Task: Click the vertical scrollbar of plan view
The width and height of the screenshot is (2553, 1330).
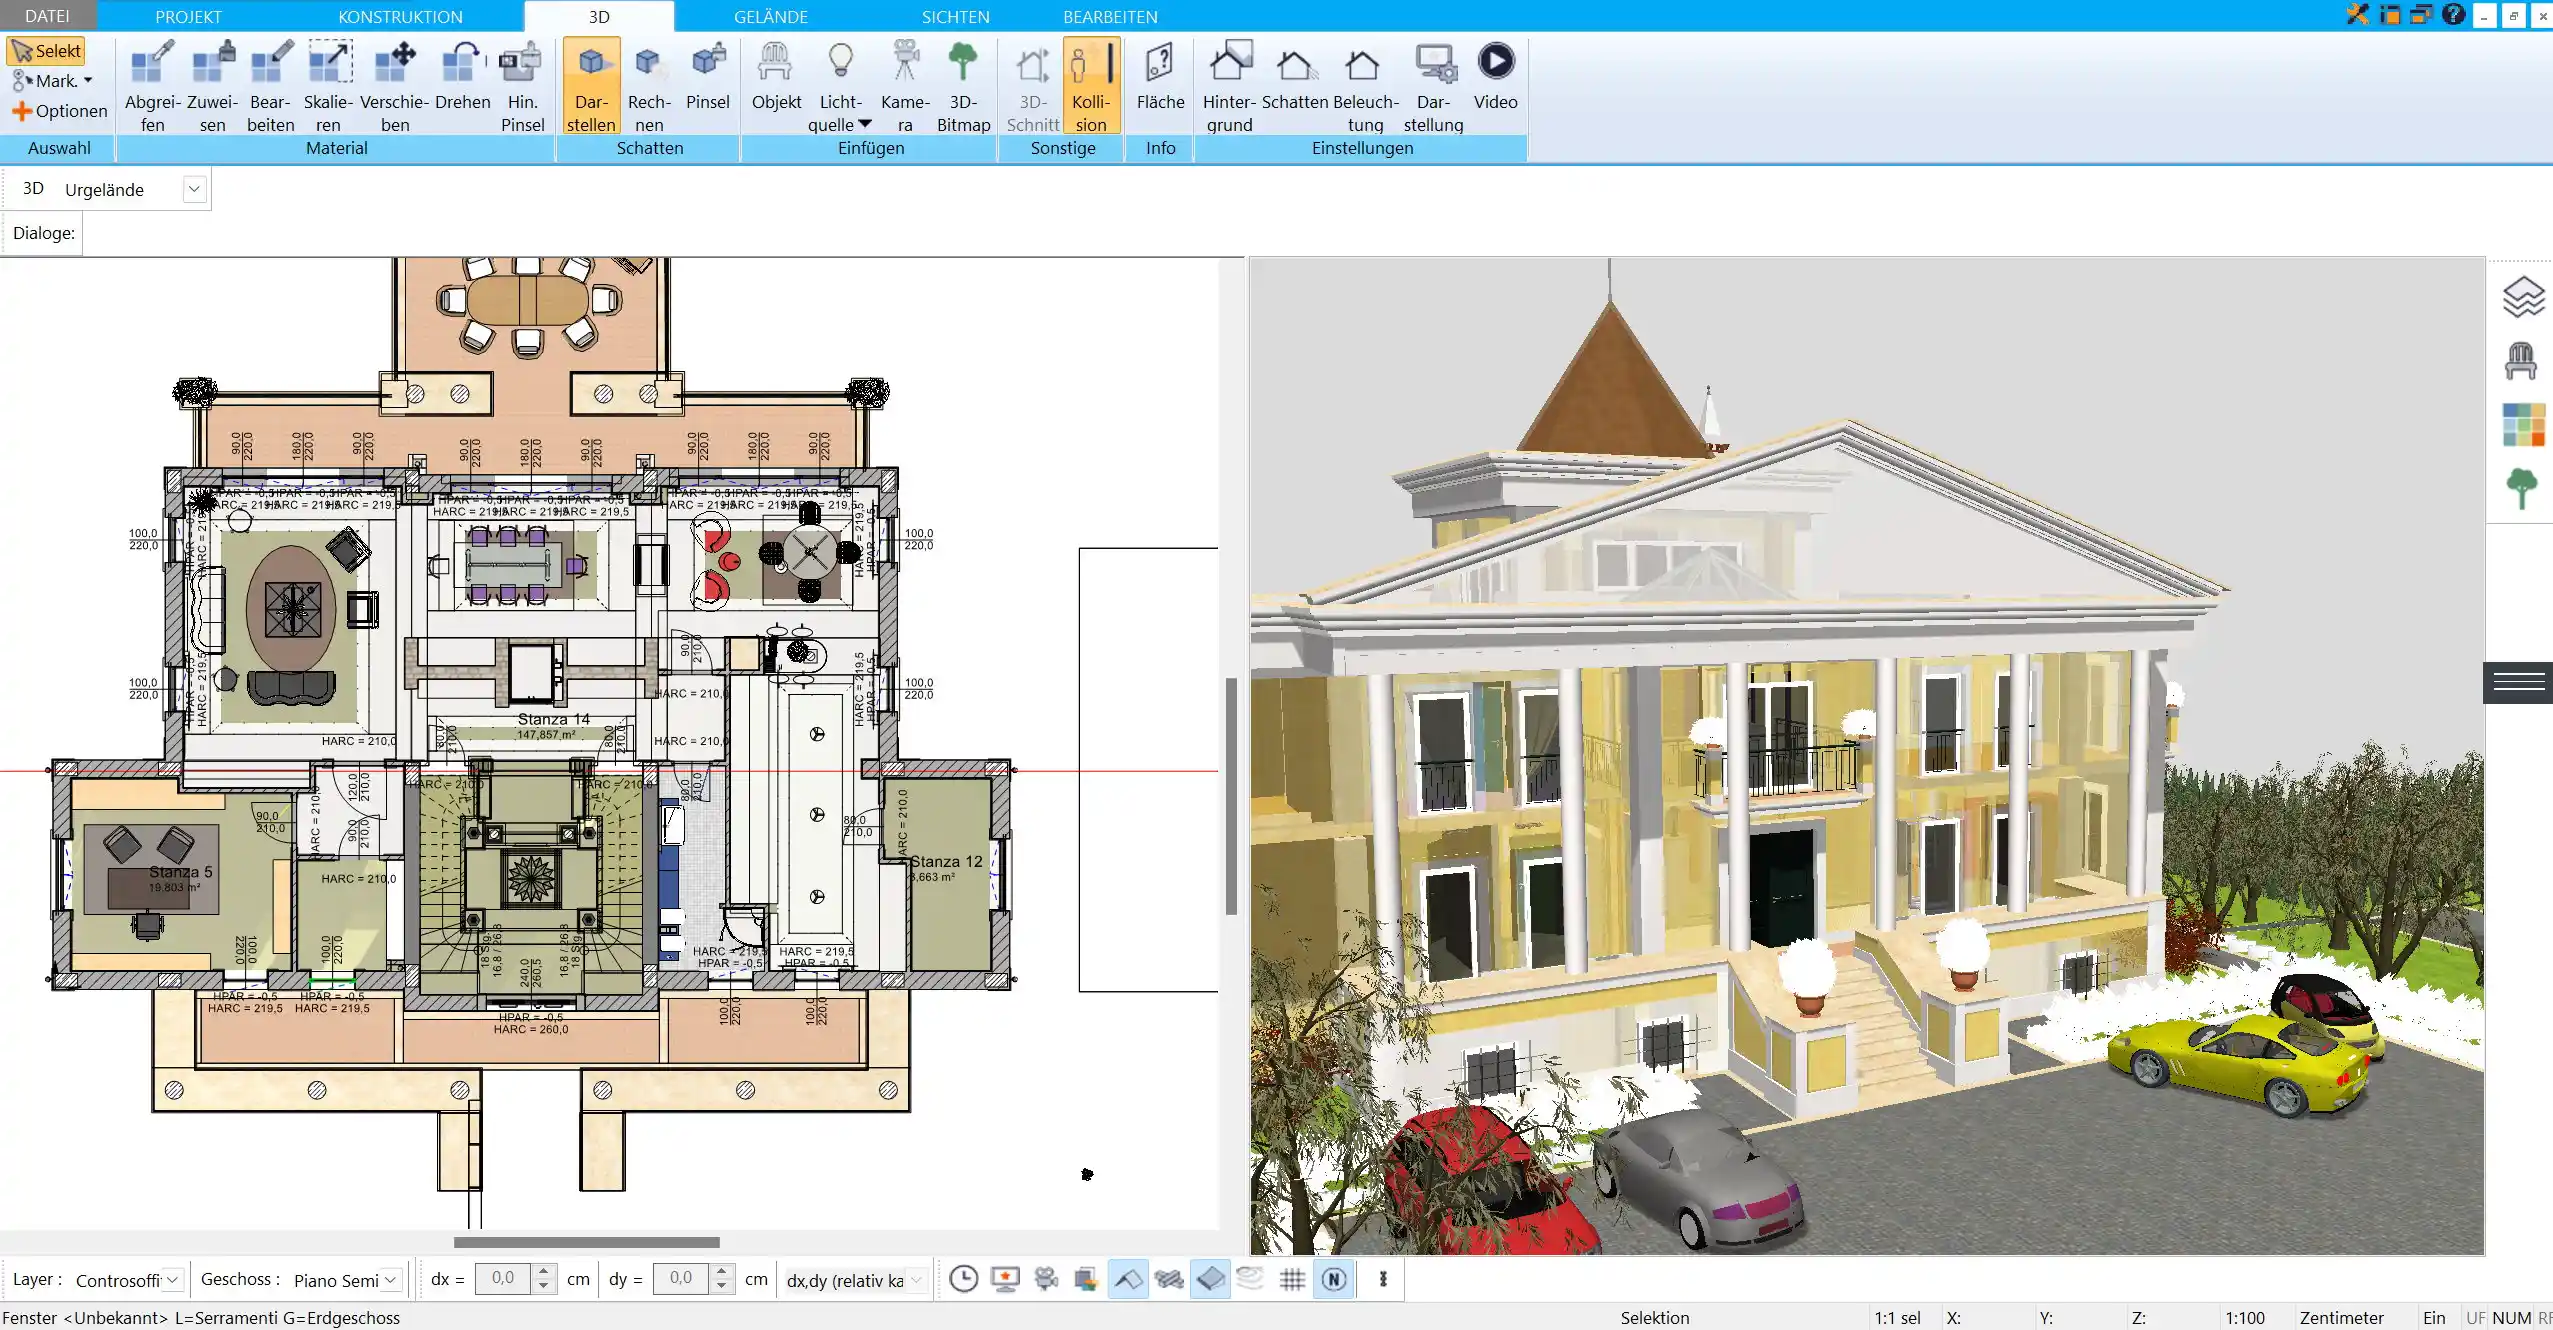Action: [1232, 796]
